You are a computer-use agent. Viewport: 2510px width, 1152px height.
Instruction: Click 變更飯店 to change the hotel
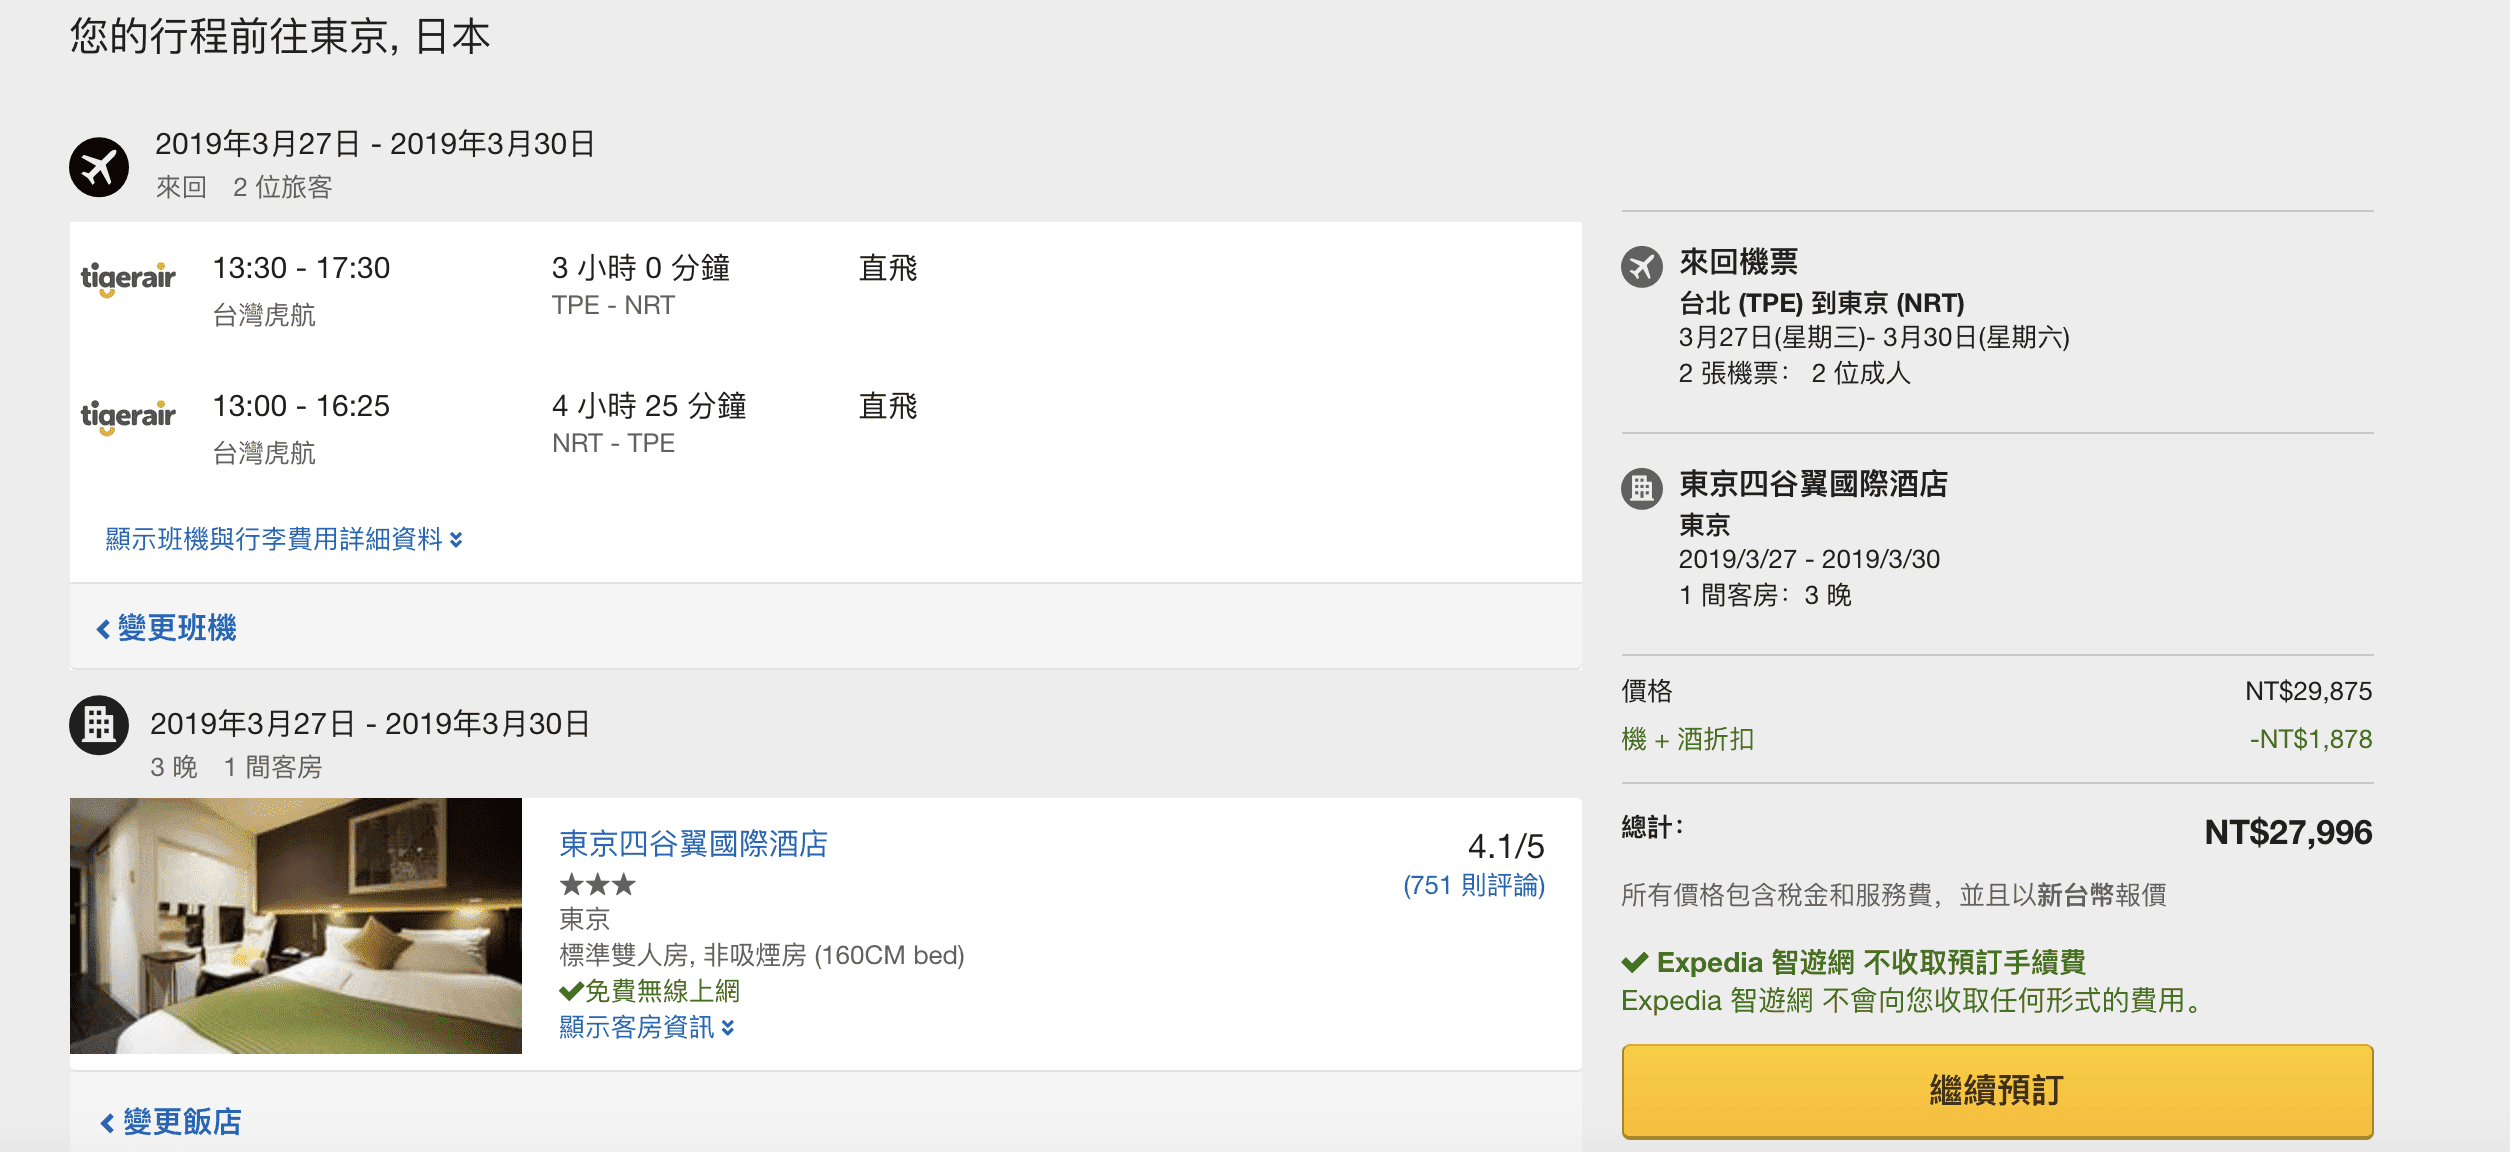point(171,1122)
